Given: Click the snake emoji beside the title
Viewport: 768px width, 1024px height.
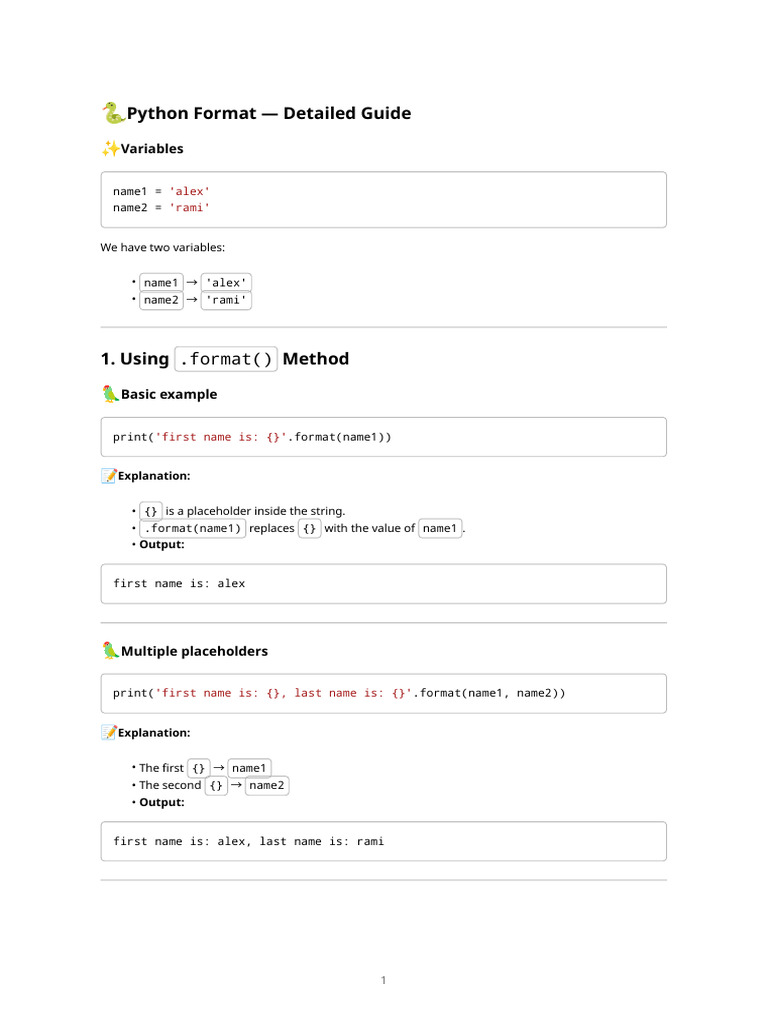Looking at the screenshot, I should pos(113,113).
